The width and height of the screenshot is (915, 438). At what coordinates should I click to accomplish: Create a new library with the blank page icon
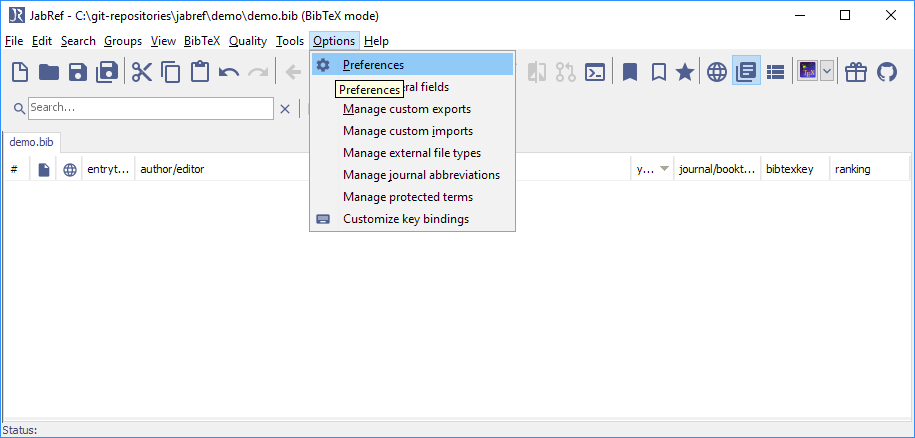(x=20, y=72)
